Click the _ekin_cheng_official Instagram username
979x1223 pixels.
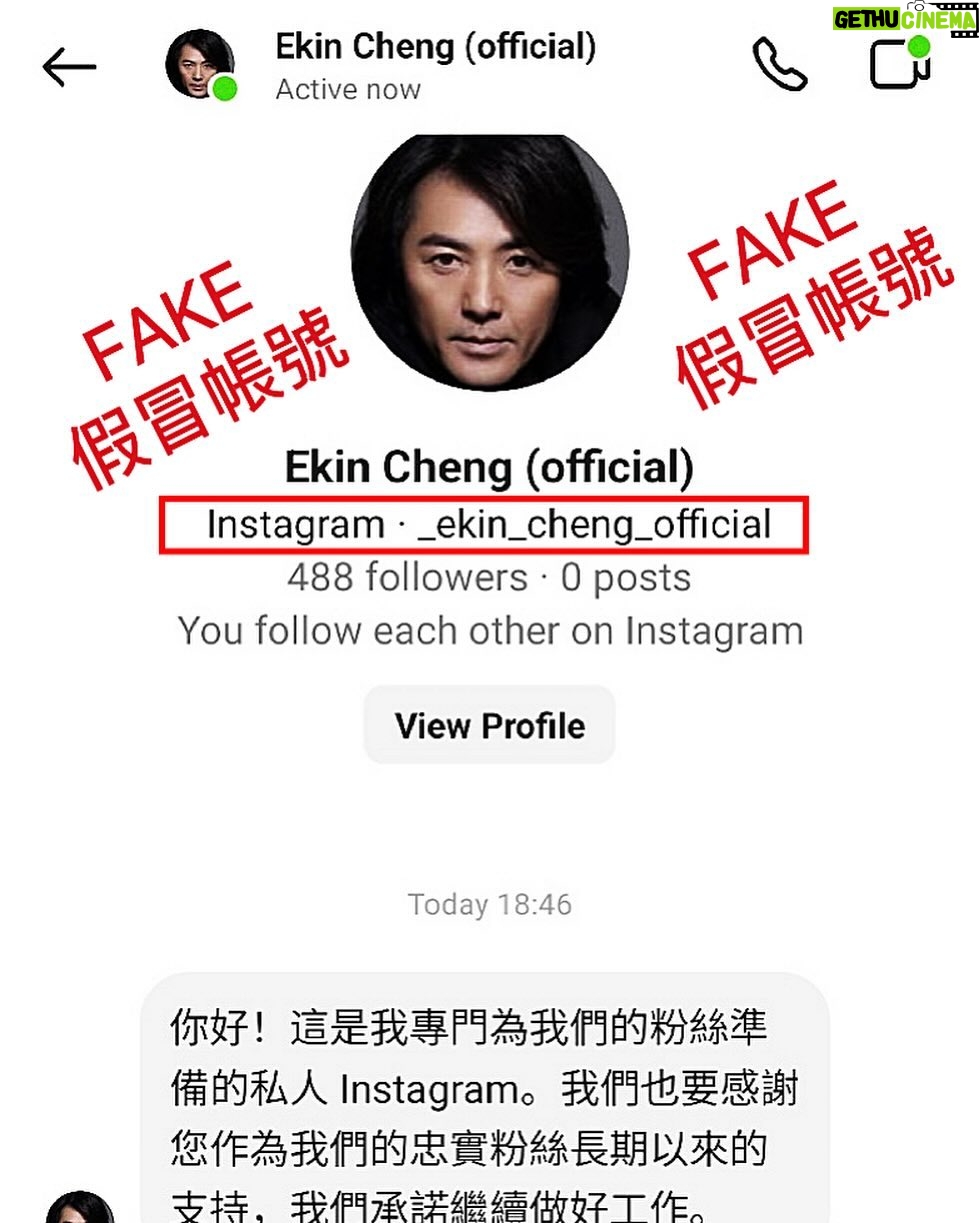pos(595,524)
